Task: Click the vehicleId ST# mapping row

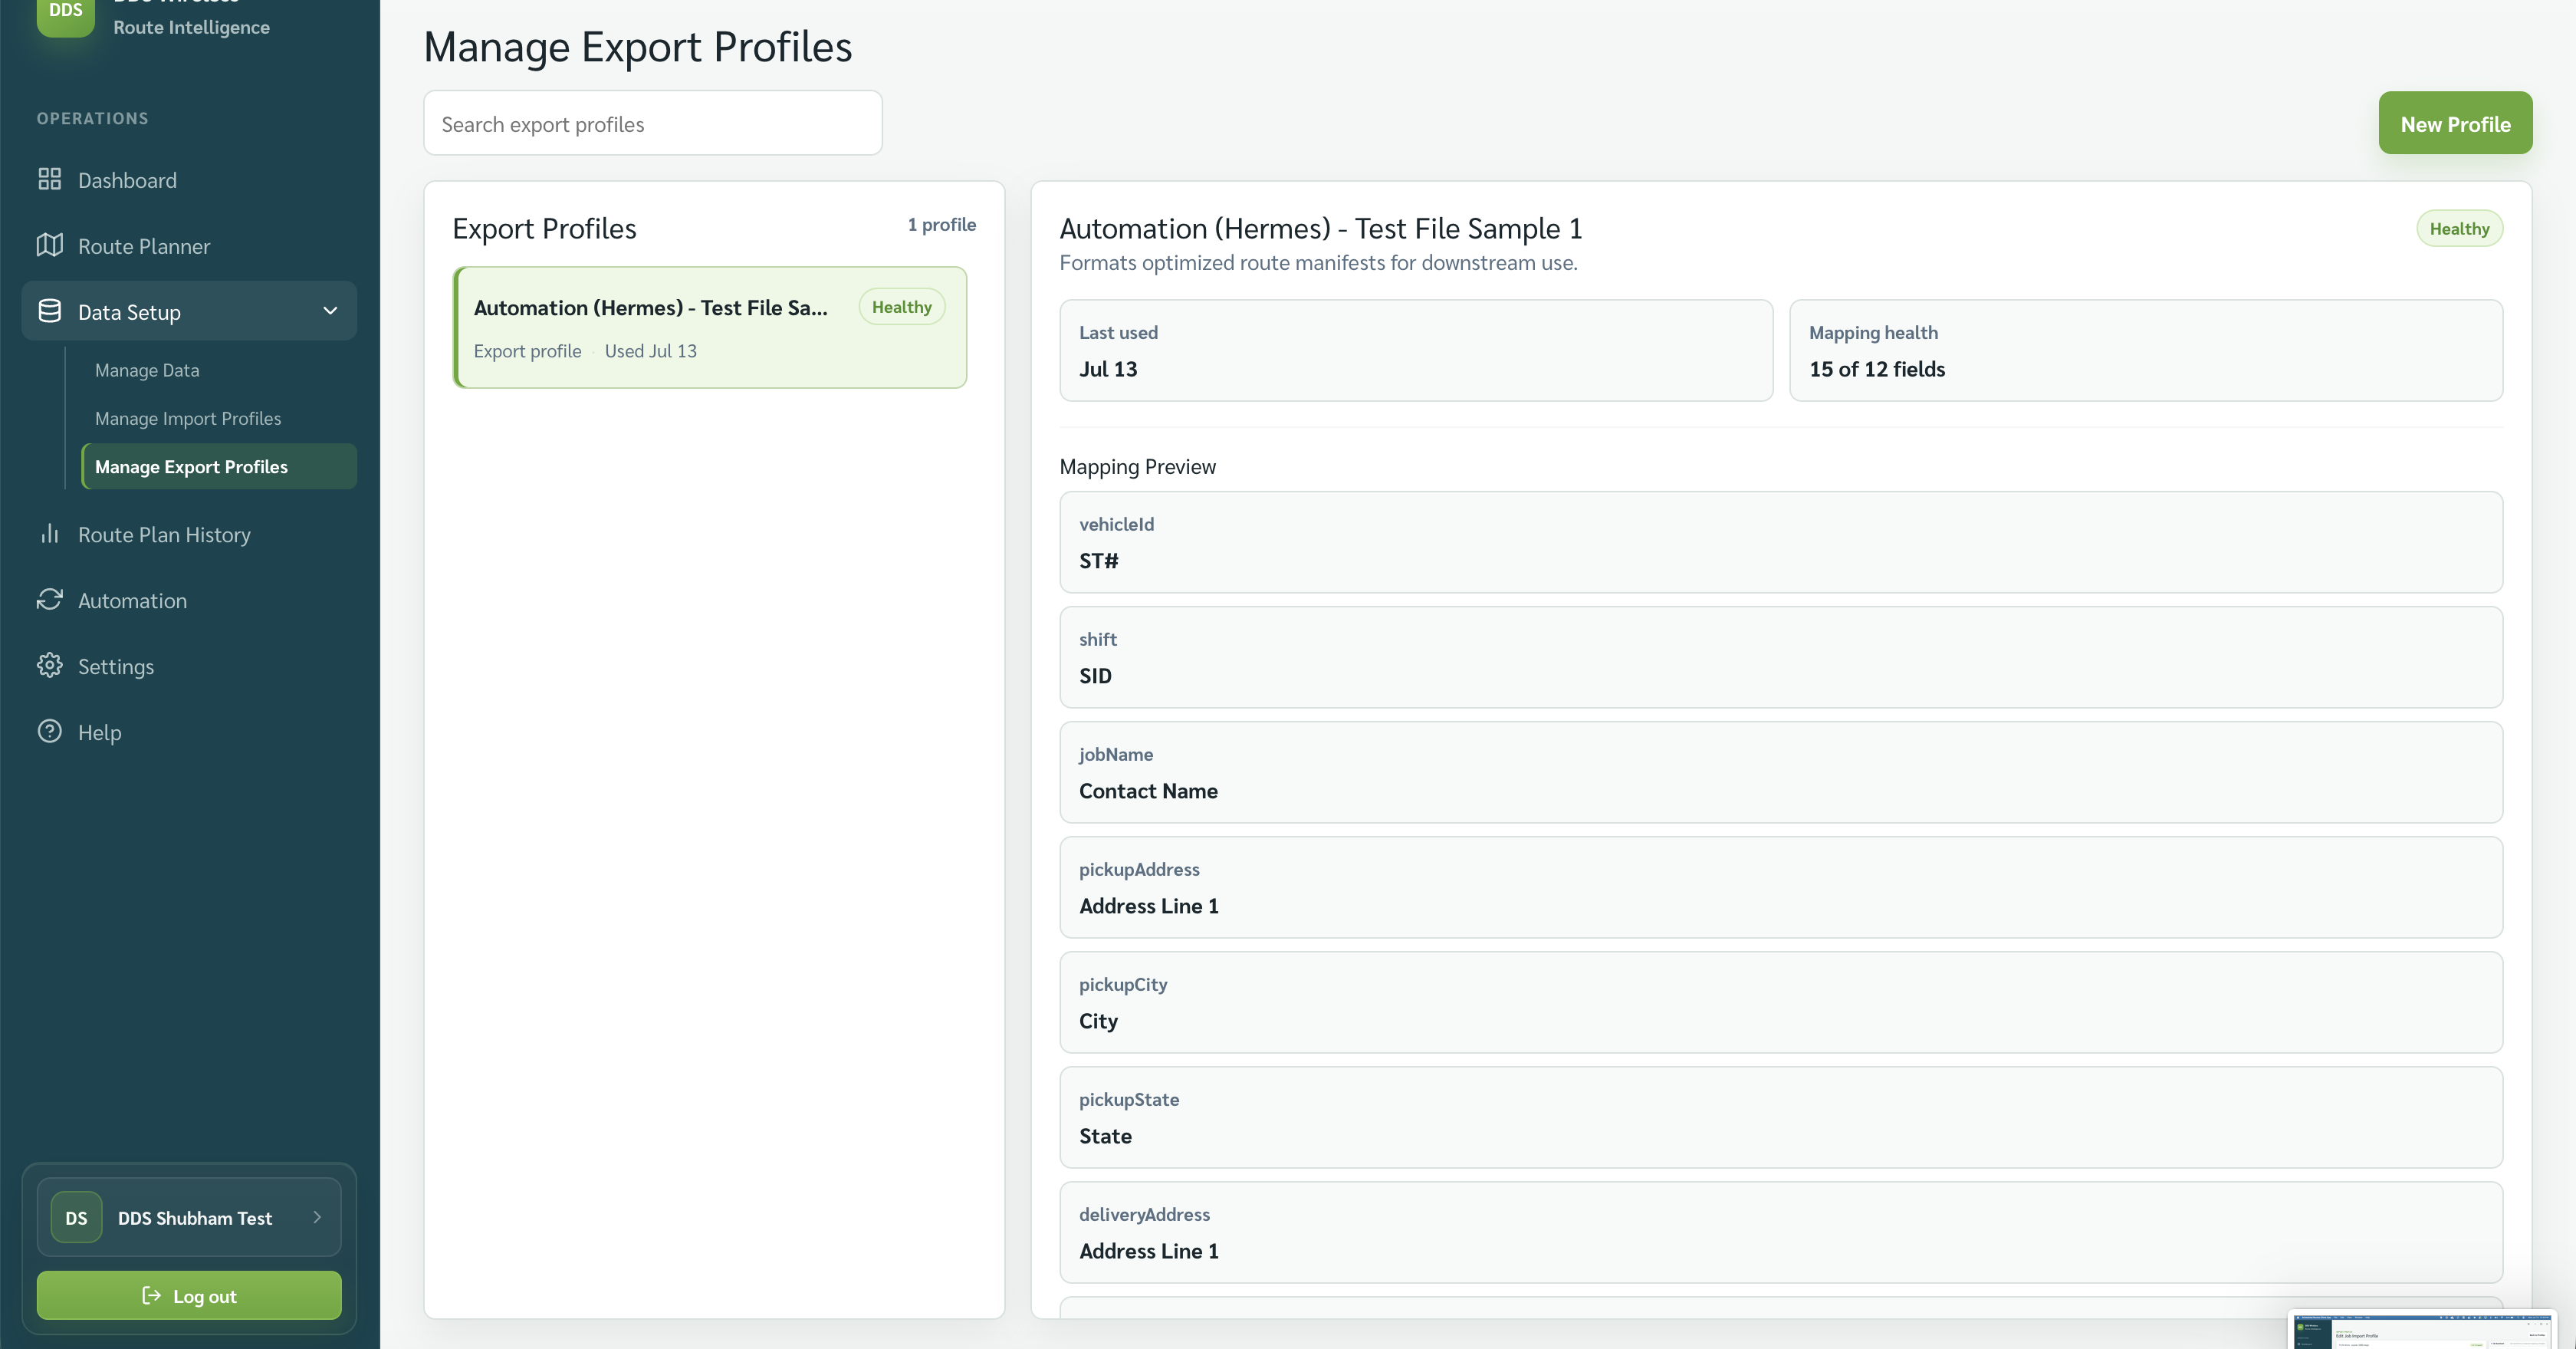Action: click(x=1781, y=542)
